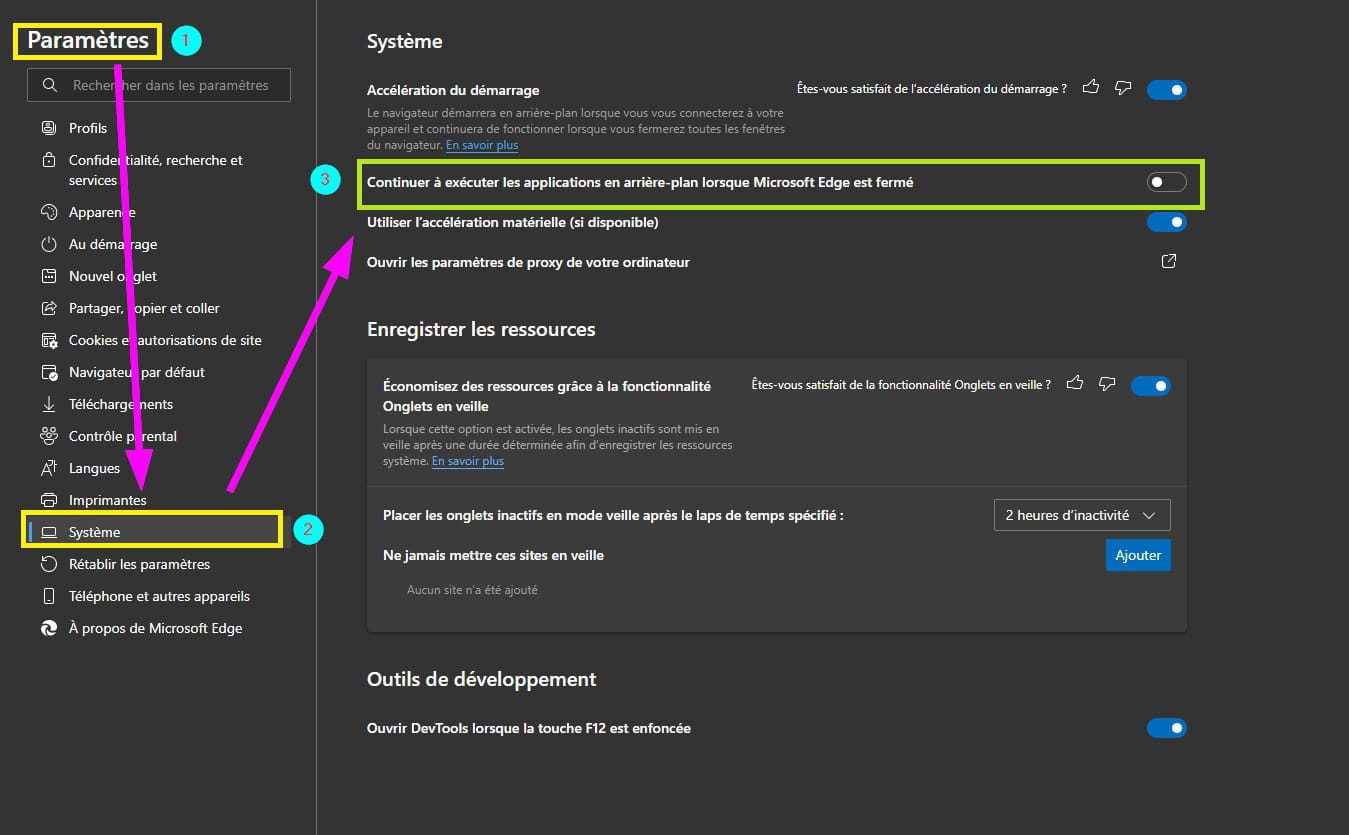Enable Continuer à exécuter les applications en arrière-plan
Viewport: 1349px width, 835px height.
click(1166, 182)
